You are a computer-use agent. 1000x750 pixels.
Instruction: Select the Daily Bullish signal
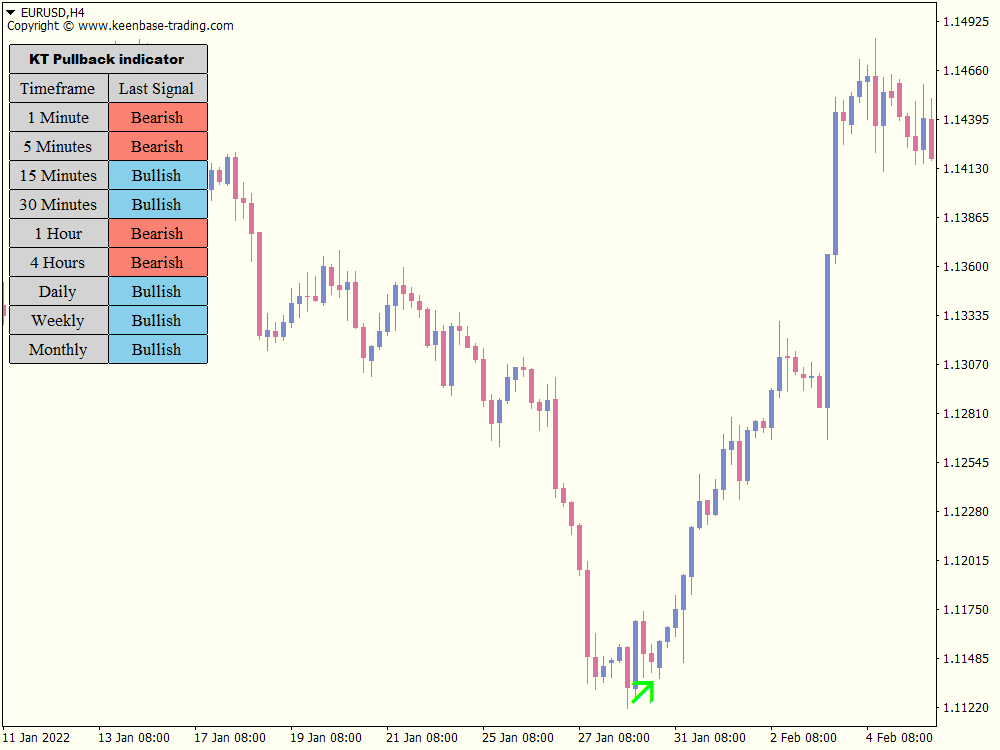click(157, 291)
